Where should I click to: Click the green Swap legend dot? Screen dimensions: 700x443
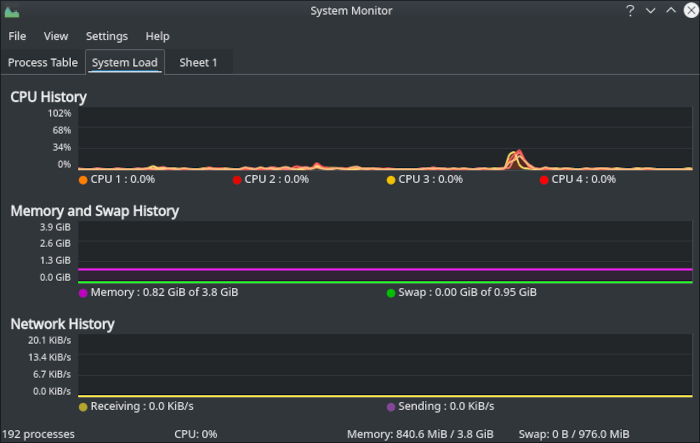click(x=391, y=293)
